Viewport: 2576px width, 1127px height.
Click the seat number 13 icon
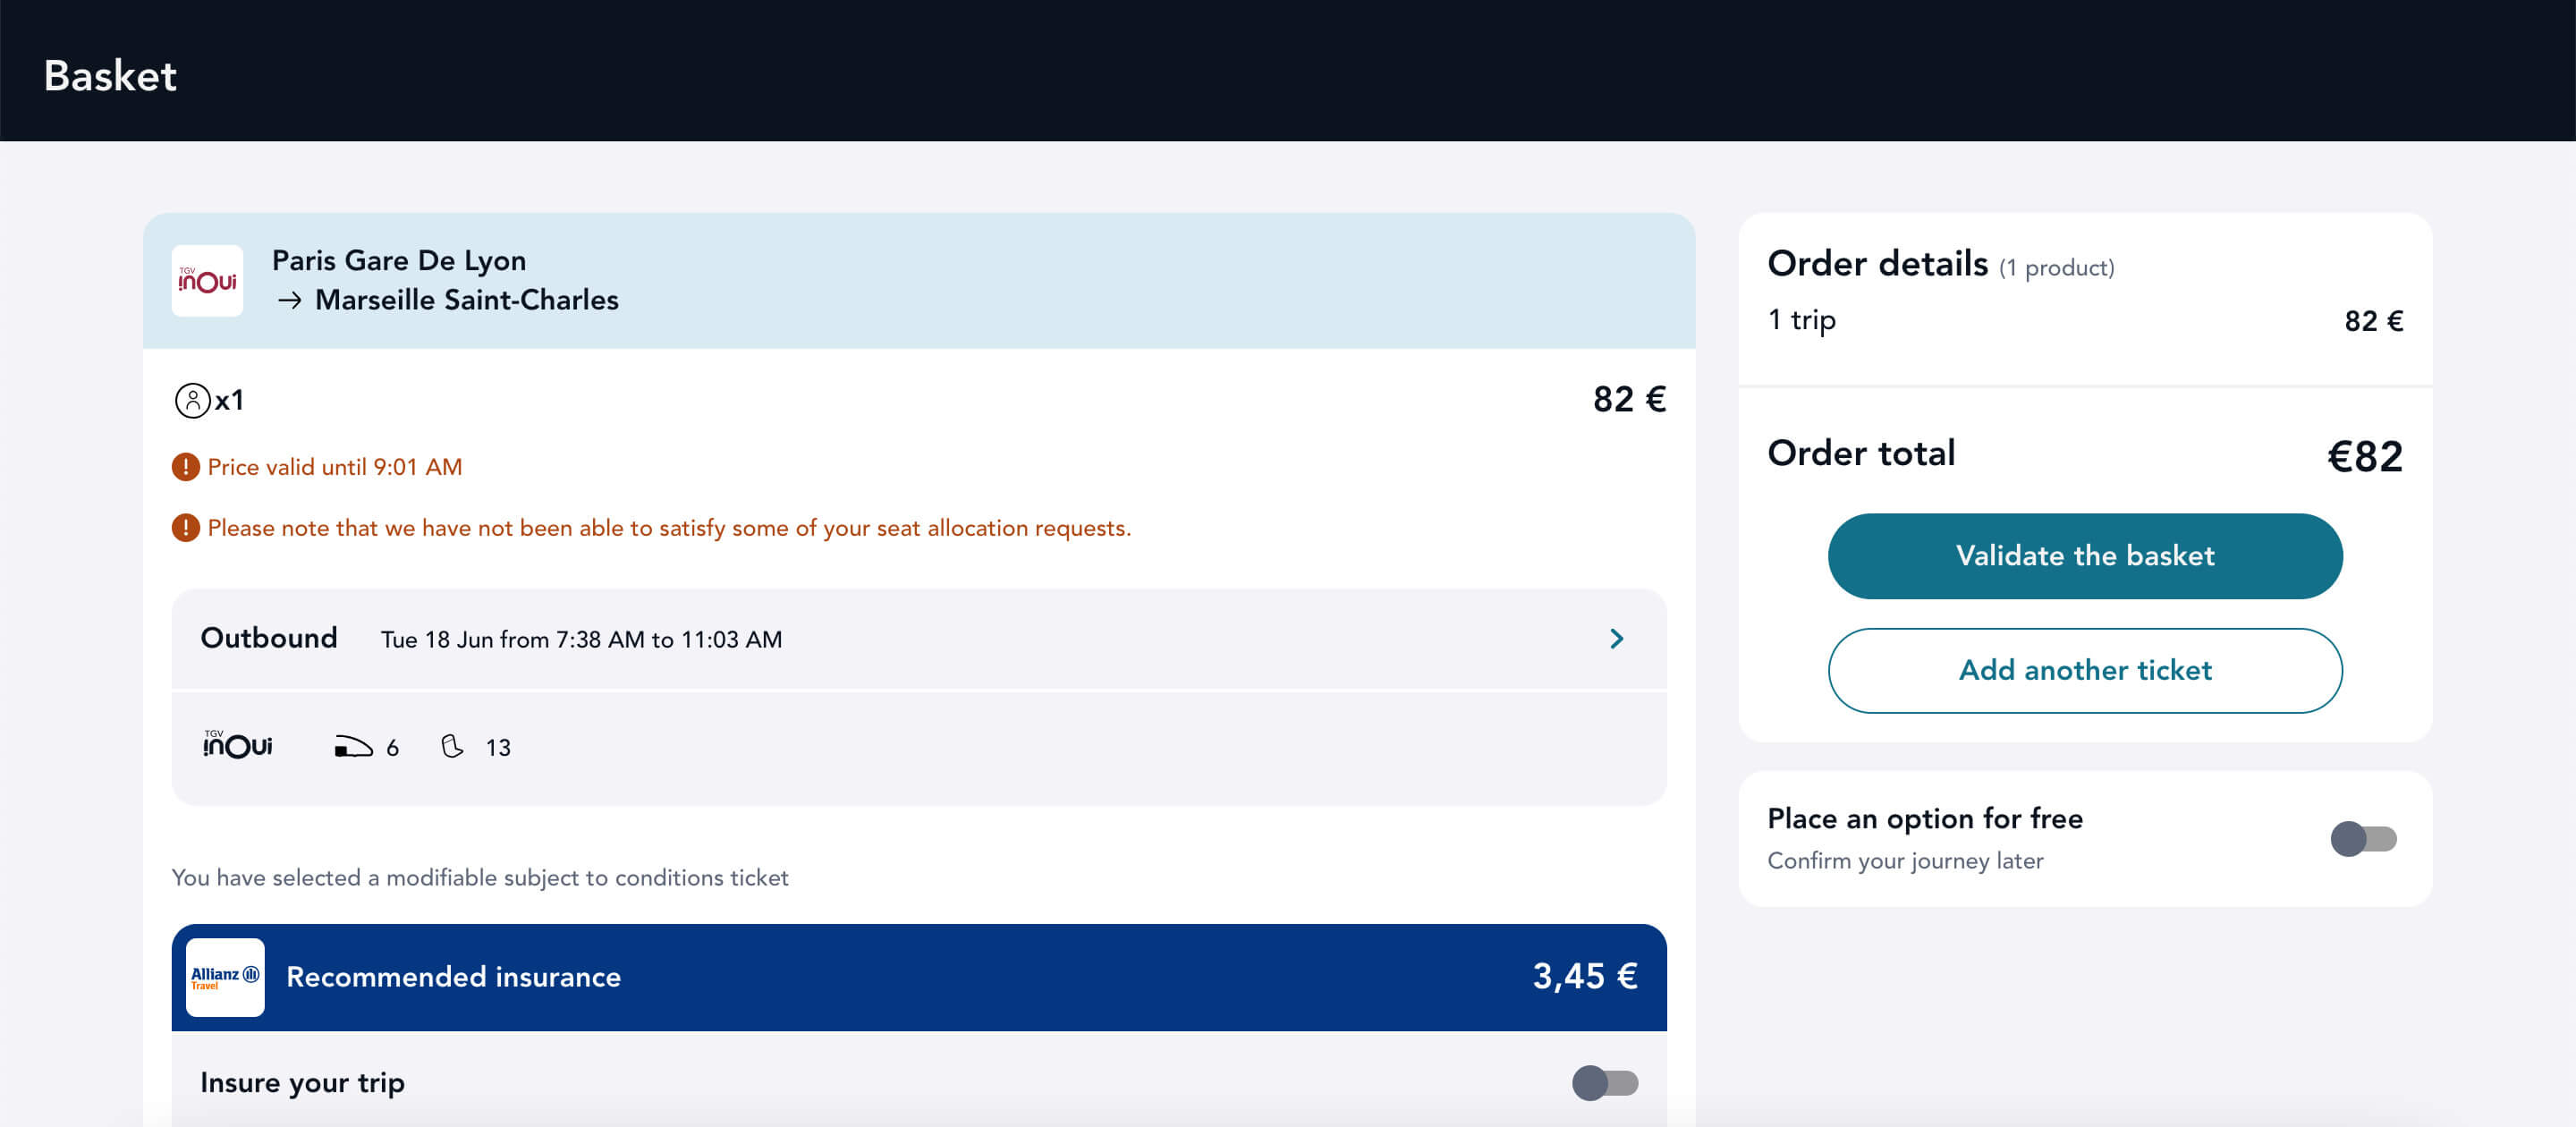point(452,747)
